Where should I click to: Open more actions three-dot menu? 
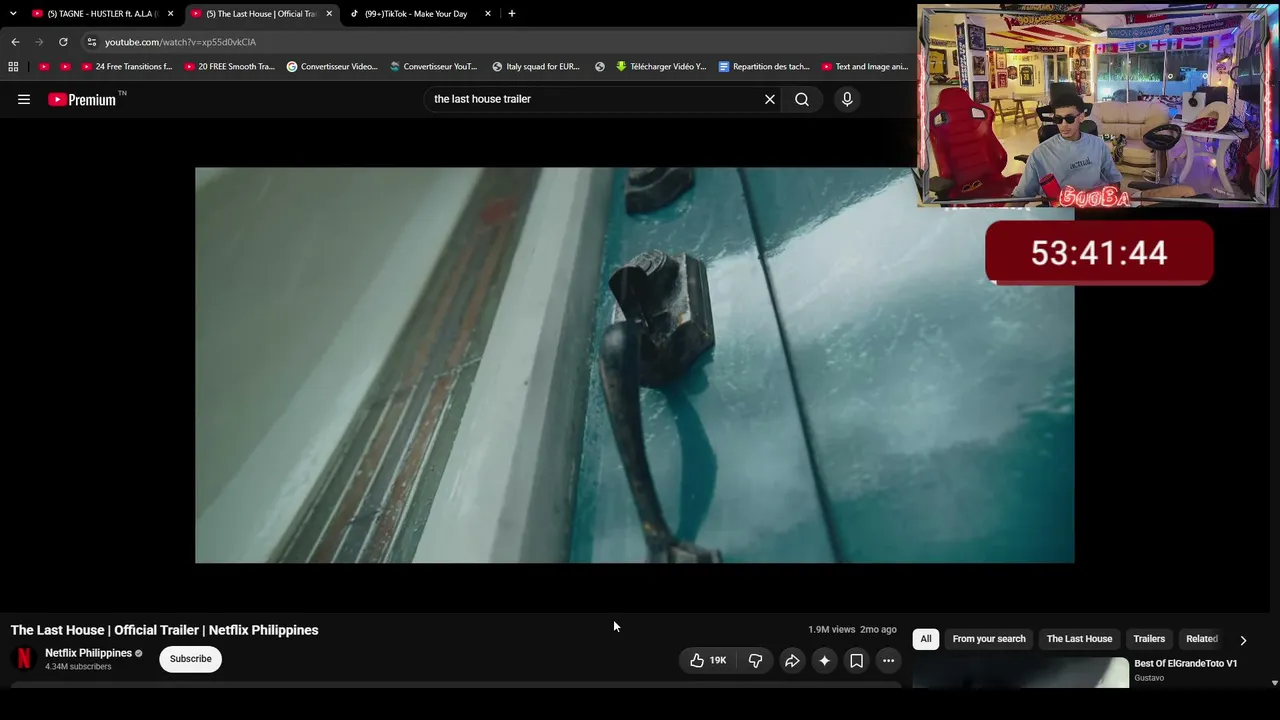point(888,660)
